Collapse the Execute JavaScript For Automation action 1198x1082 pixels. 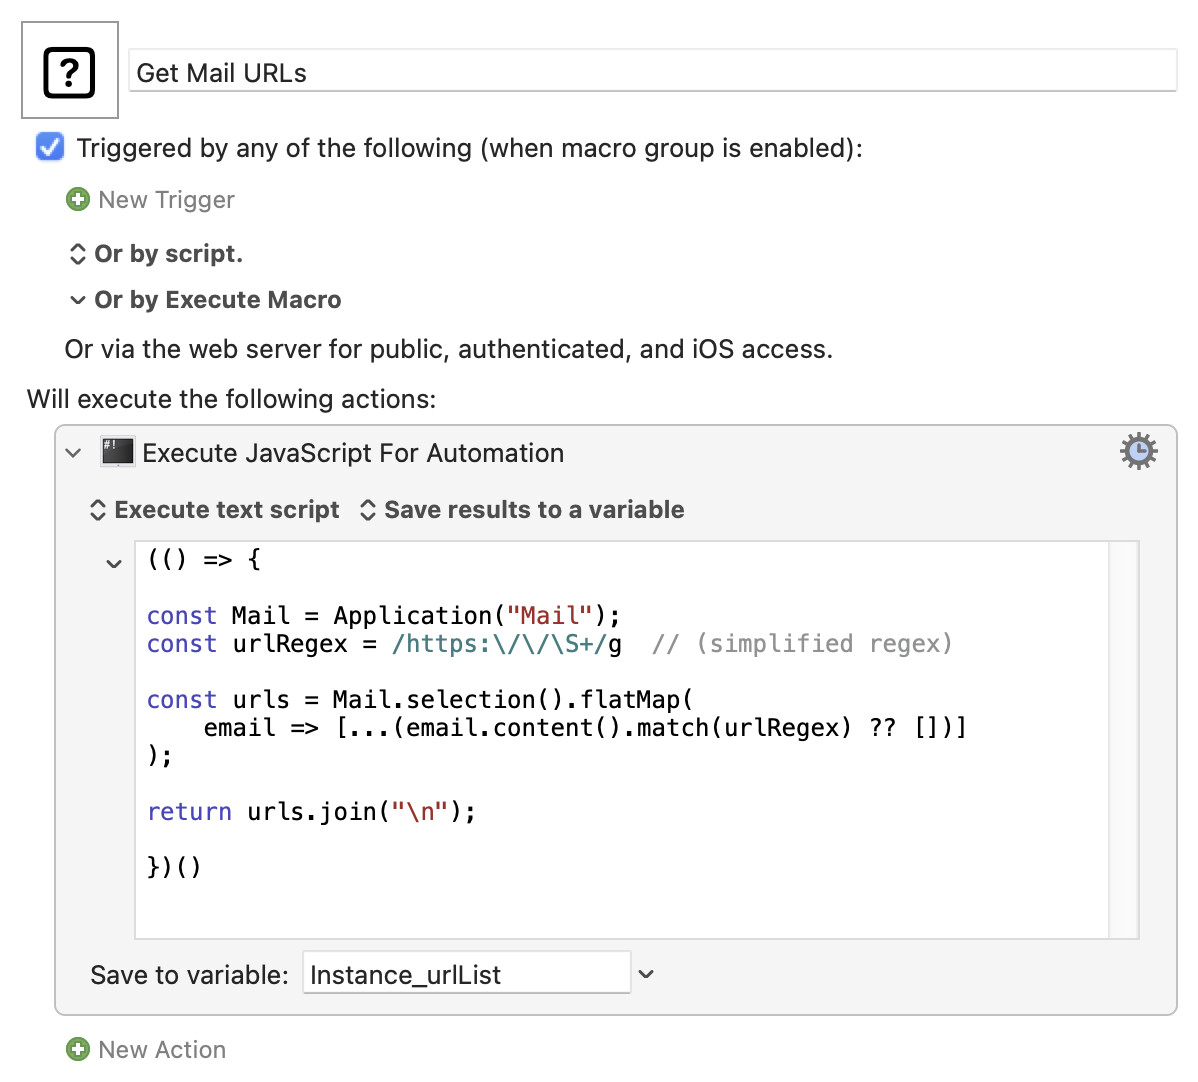coord(73,453)
